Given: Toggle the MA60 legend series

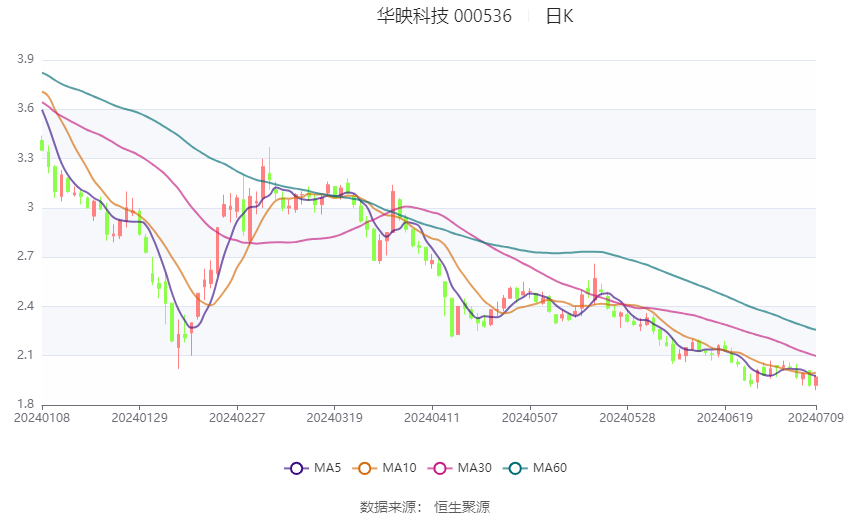Looking at the screenshot, I should (535, 468).
